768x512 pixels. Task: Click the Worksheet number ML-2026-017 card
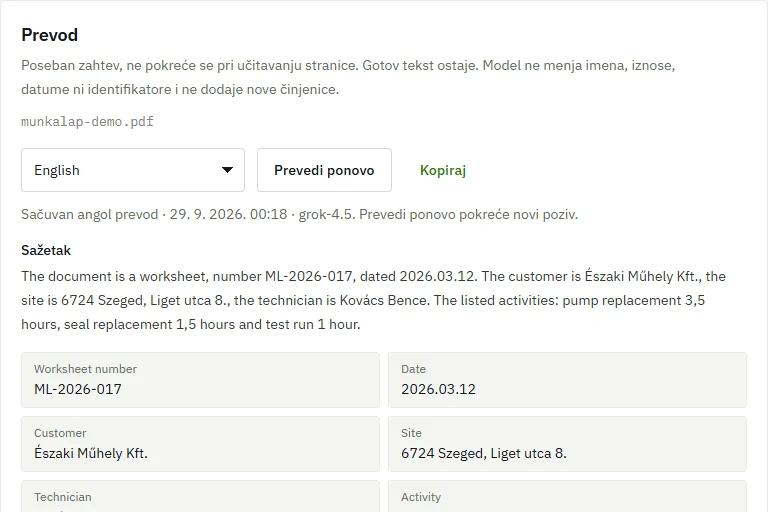coord(200,380)
